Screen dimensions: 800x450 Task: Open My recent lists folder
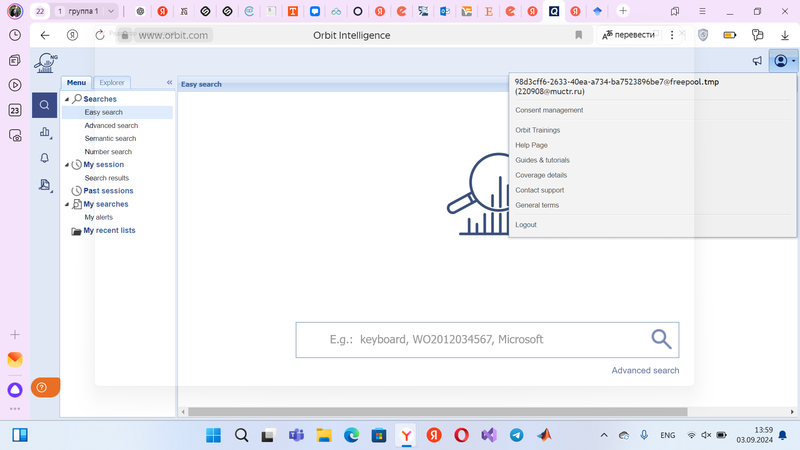pyautogui.click(x=109, y=231)
